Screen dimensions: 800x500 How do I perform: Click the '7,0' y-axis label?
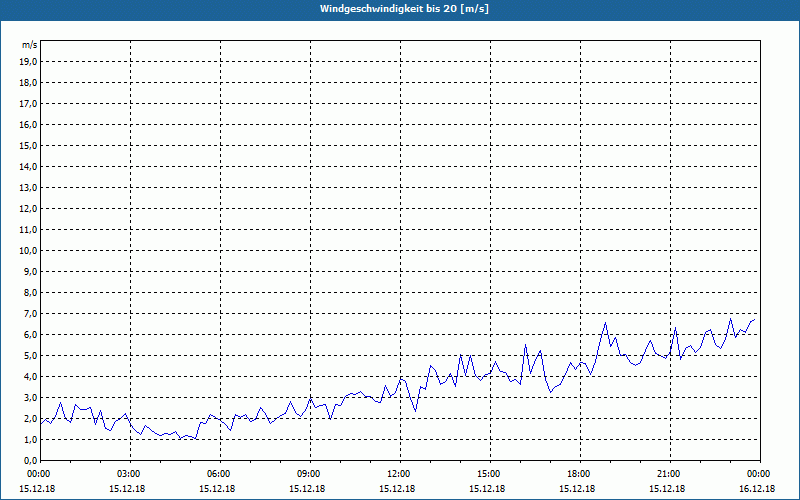tap(30, 314)
